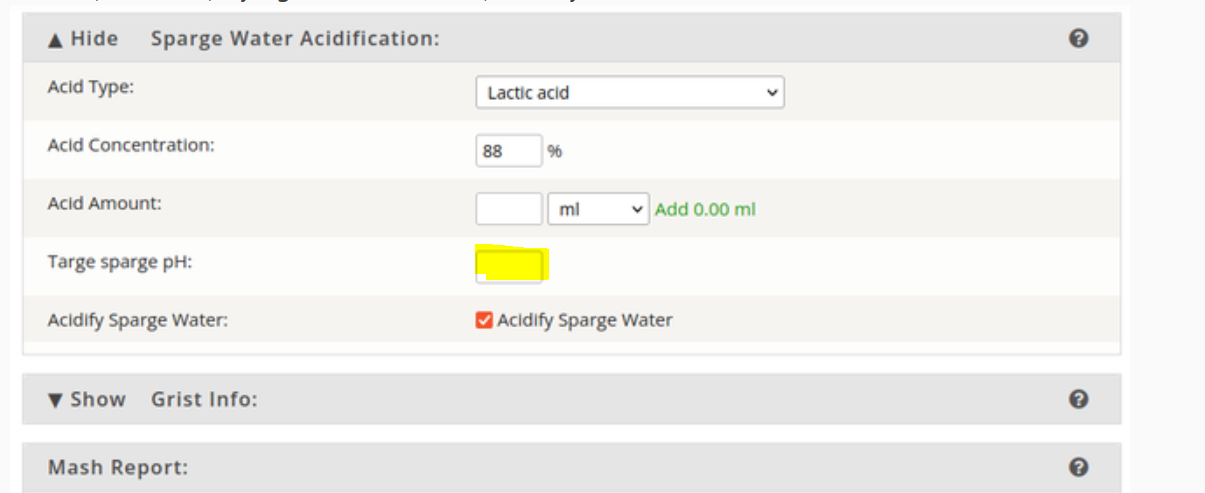Click the Acid Concentration row label
Viewport: 1205px width, 493px height.
tap(131, 145)
